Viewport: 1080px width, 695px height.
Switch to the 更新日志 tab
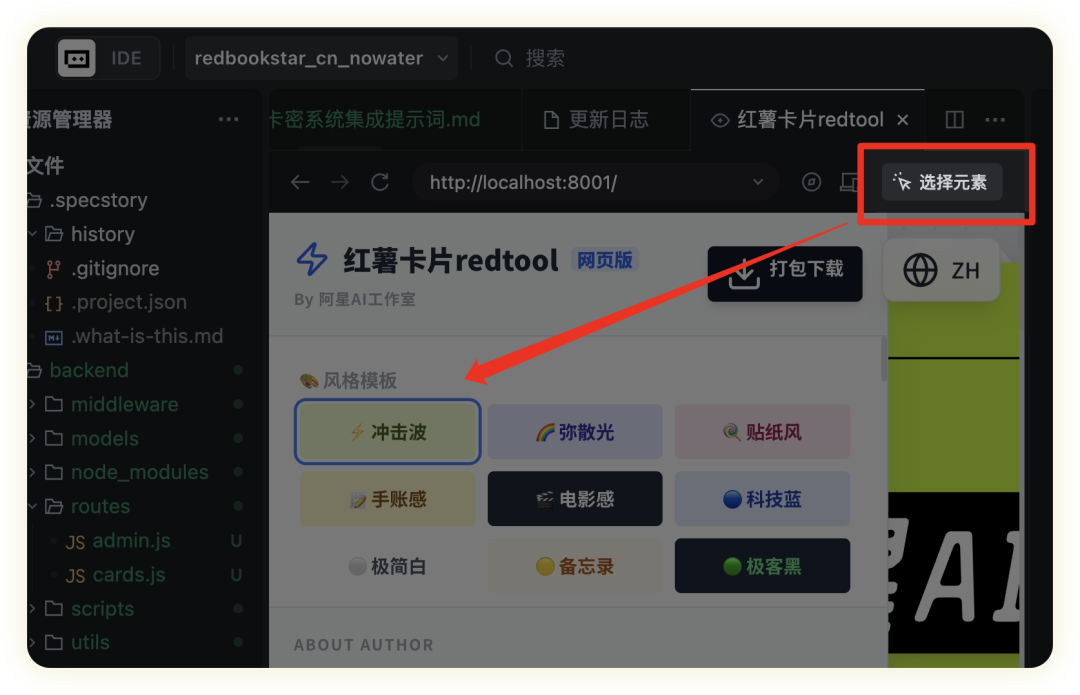pos(596,120)
